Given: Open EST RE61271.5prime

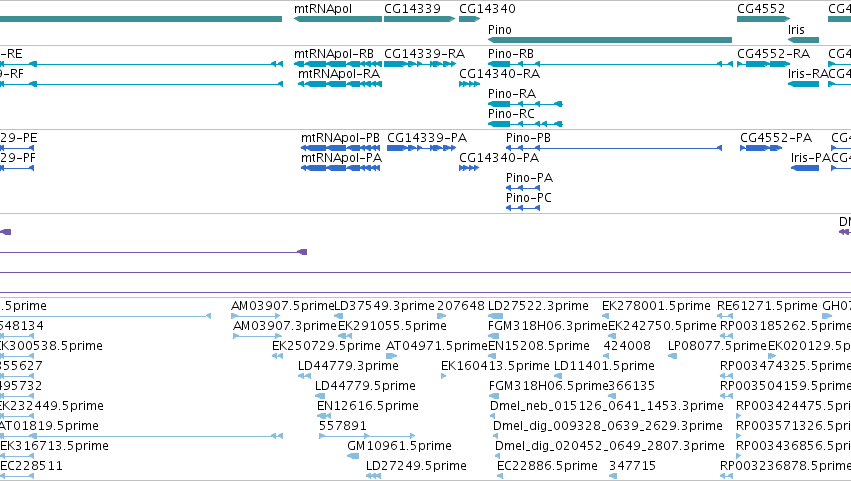Looking at the screenshot, I should click(767, 306).
